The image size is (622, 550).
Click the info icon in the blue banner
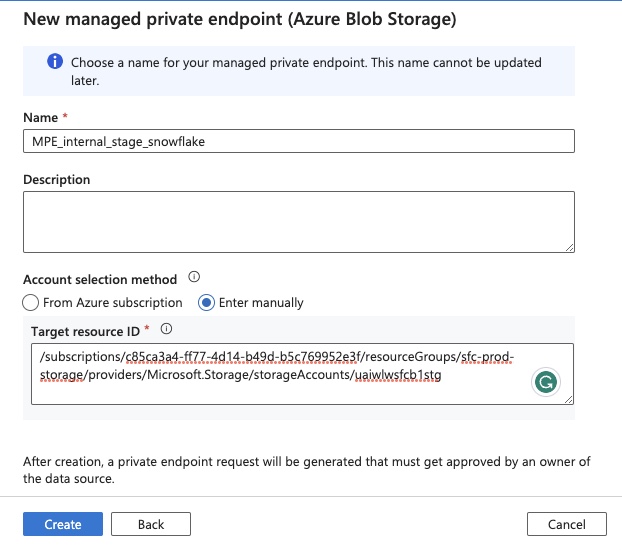click(54, 63)
